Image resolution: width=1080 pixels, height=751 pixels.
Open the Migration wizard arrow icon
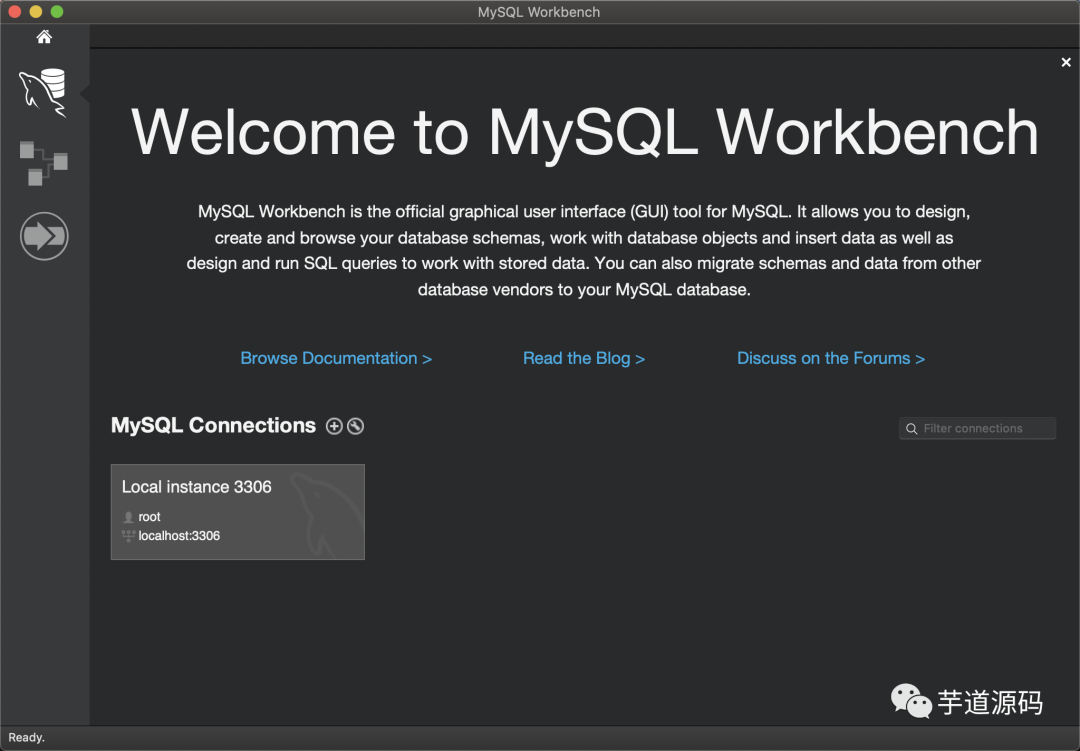(x=44, y=236)
